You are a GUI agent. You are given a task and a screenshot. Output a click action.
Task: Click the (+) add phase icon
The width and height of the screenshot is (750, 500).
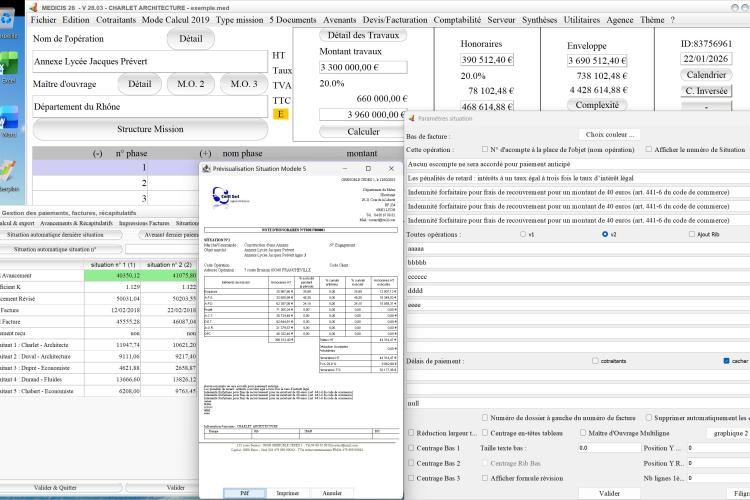(205, 154)
